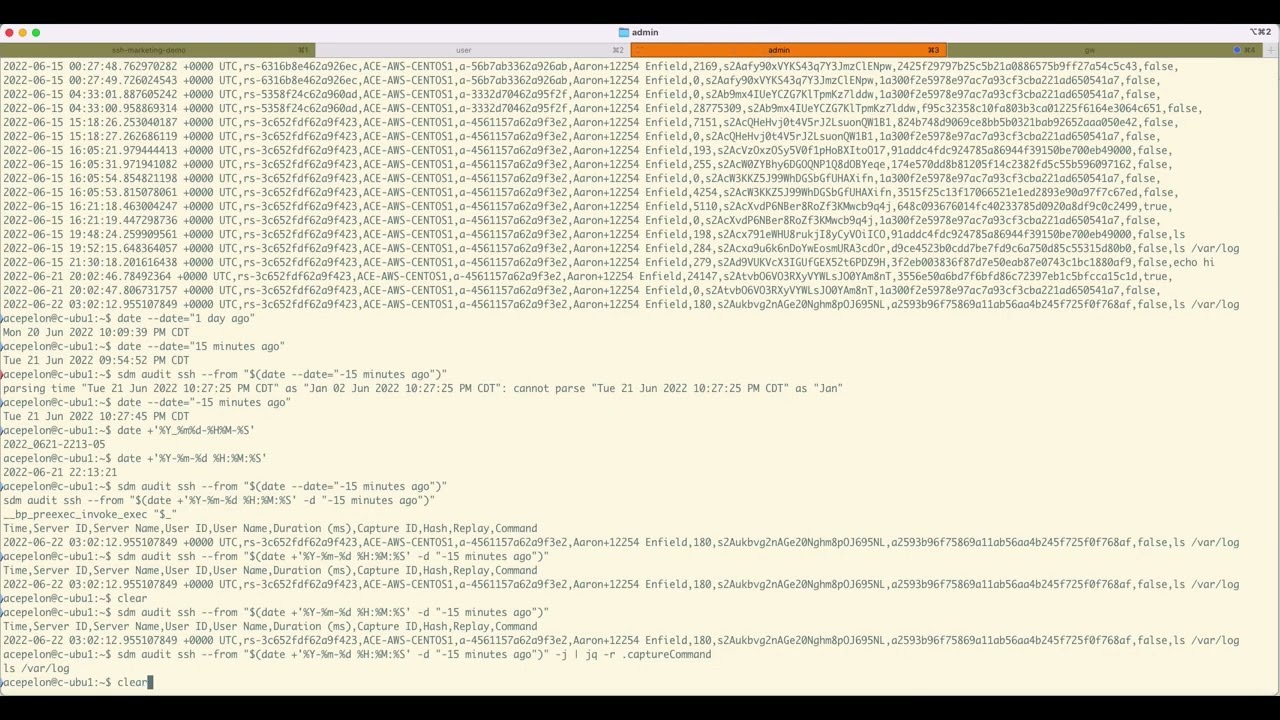This screenshot has width=1280, height=720.
Task: Click log row with timestamp 04:33:00.958869314
Action: click(x=602, y=108)
